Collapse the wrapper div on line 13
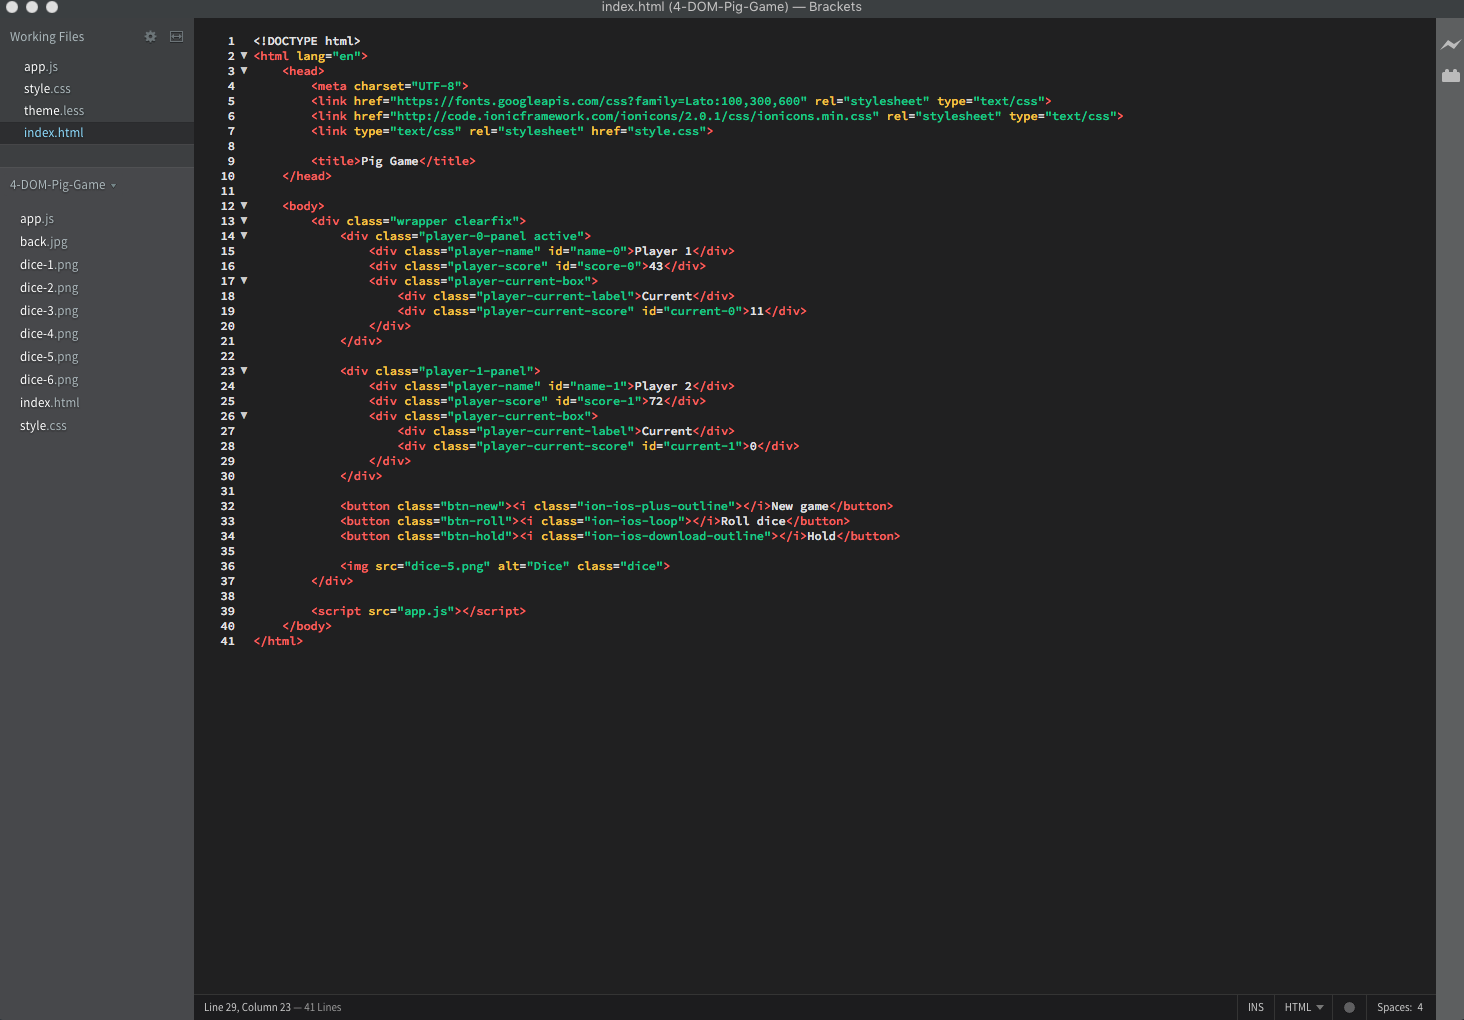The height and width of the screenshot is (1020, 1464). click(x=244, y=221)
